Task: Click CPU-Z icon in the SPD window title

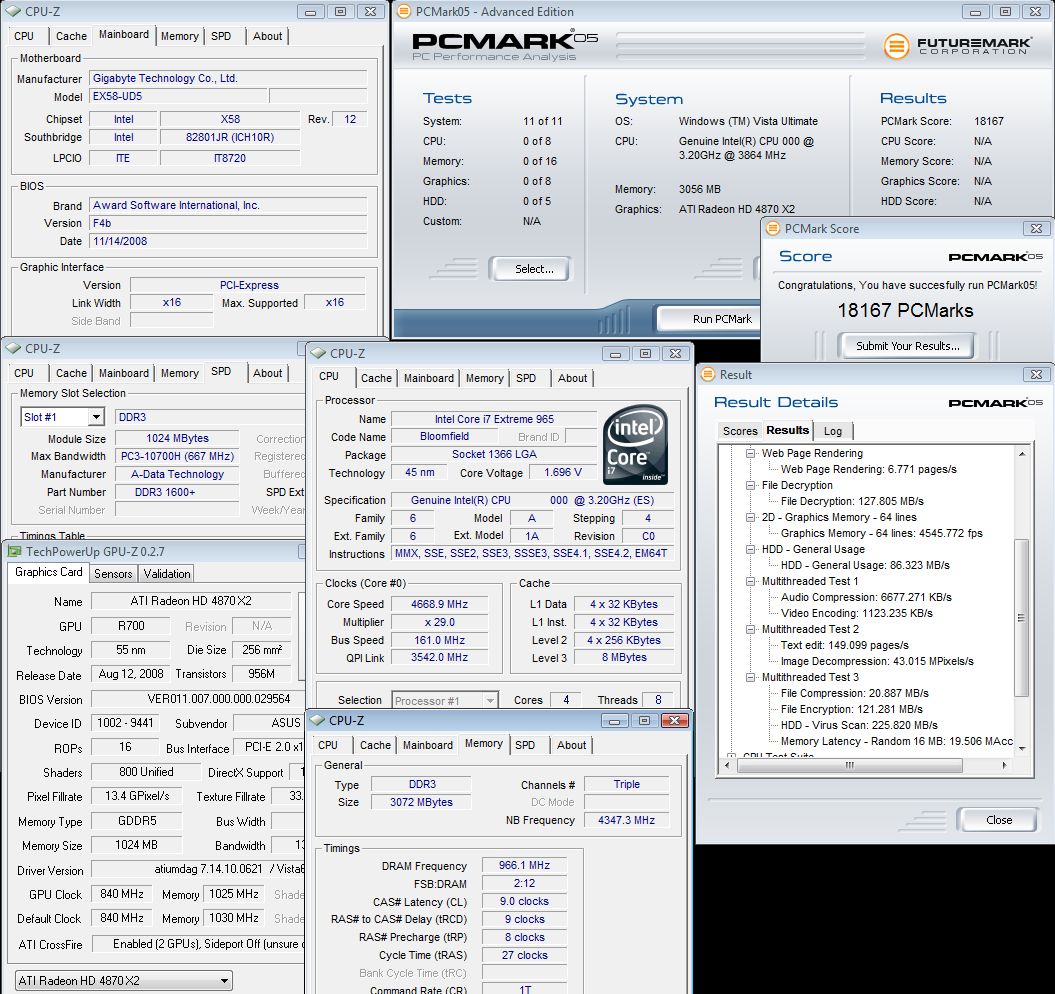Action: (13, 349)
